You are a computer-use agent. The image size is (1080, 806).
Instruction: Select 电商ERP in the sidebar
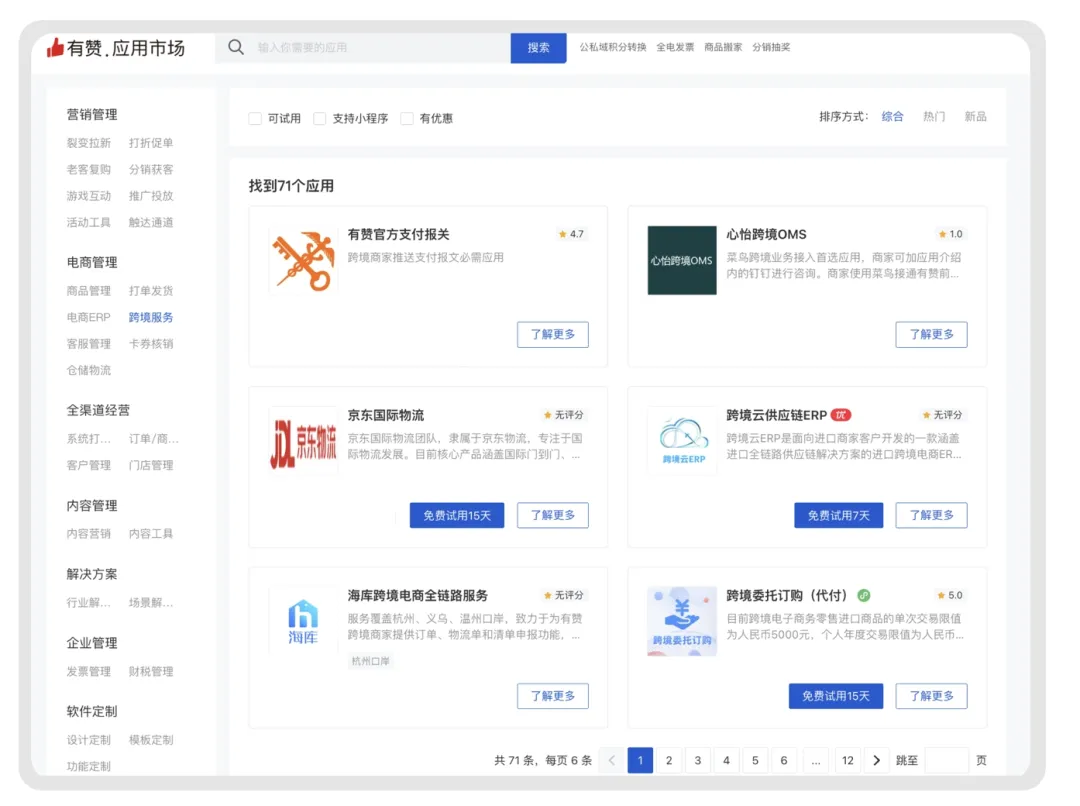click(x=89, y=317)
